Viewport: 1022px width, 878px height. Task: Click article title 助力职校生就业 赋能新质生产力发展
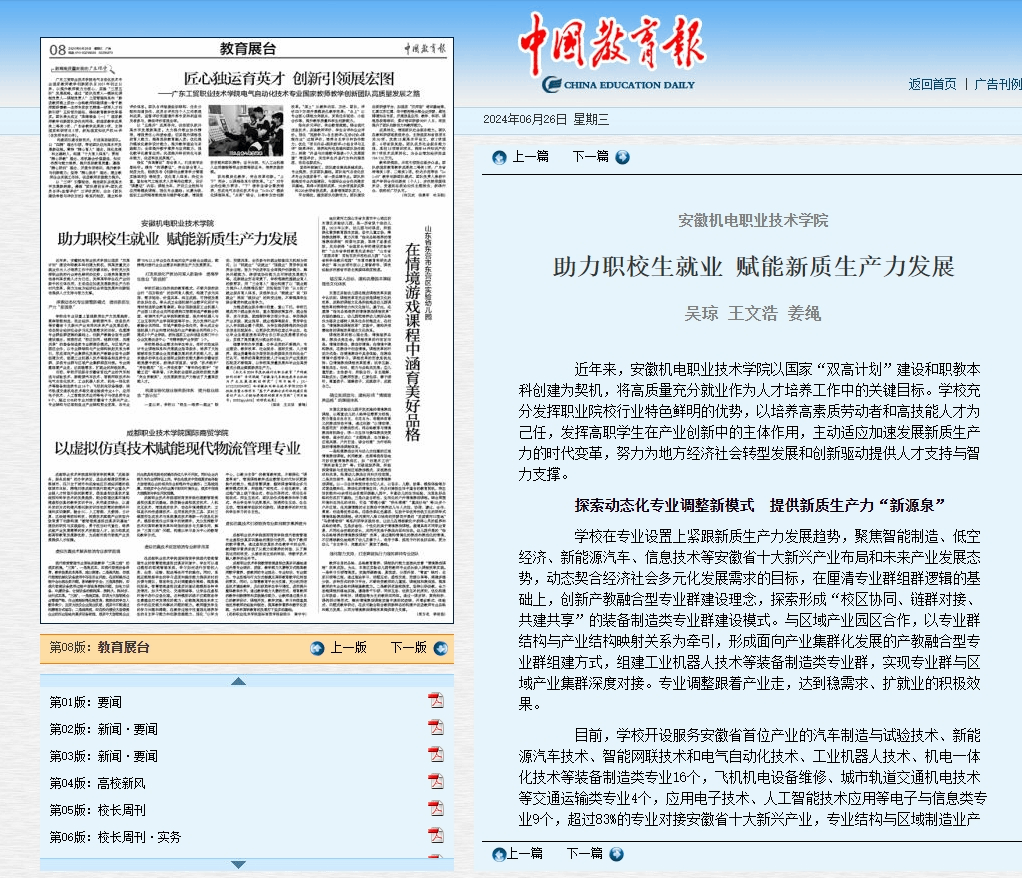click(x=753, y=267)
